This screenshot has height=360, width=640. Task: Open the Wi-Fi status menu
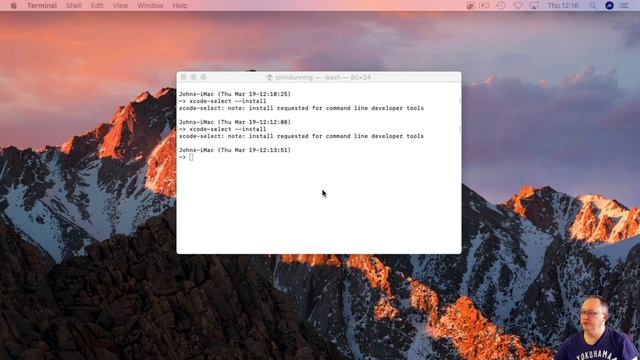[518, 6]
